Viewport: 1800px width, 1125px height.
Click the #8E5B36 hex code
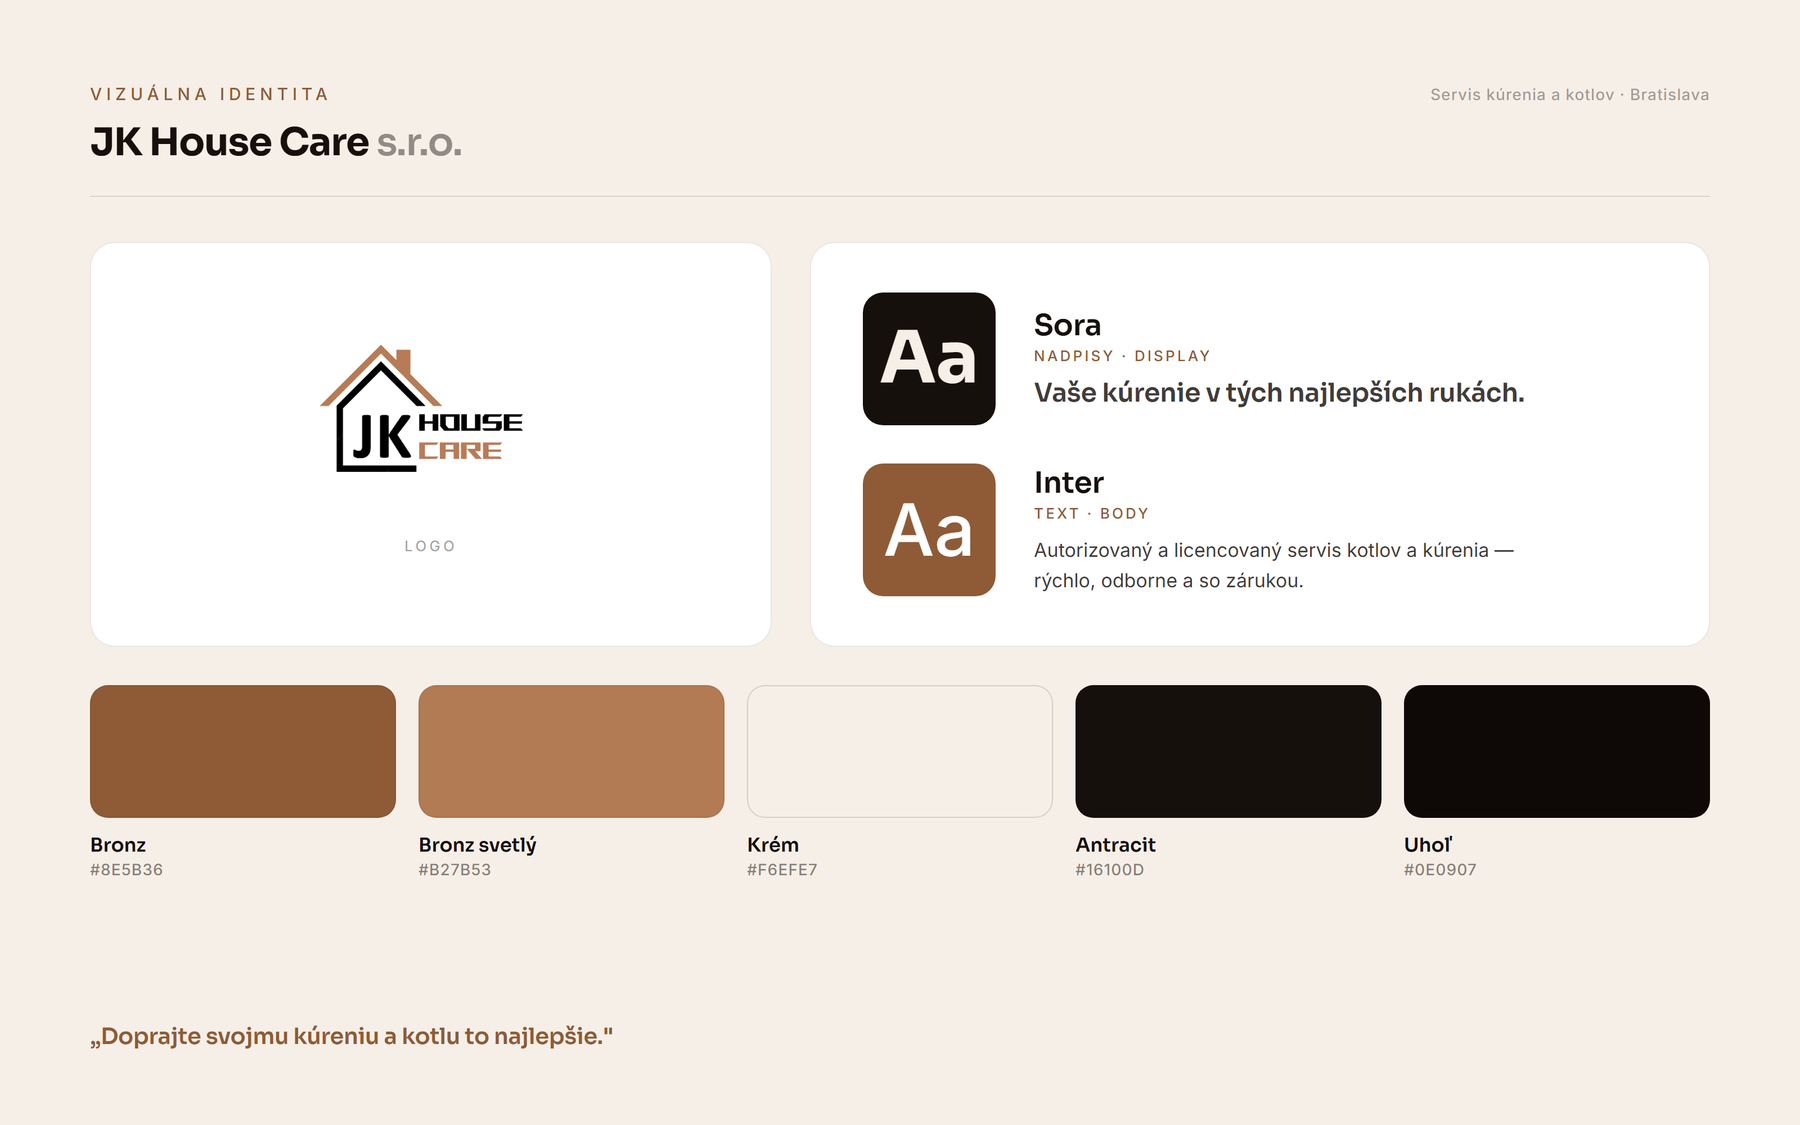(x=126, y=870)
